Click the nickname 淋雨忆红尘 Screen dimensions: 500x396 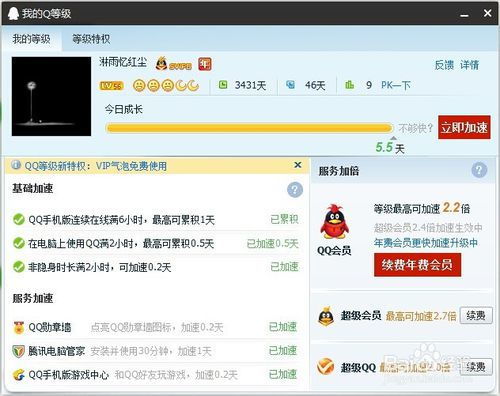(123, 62)
